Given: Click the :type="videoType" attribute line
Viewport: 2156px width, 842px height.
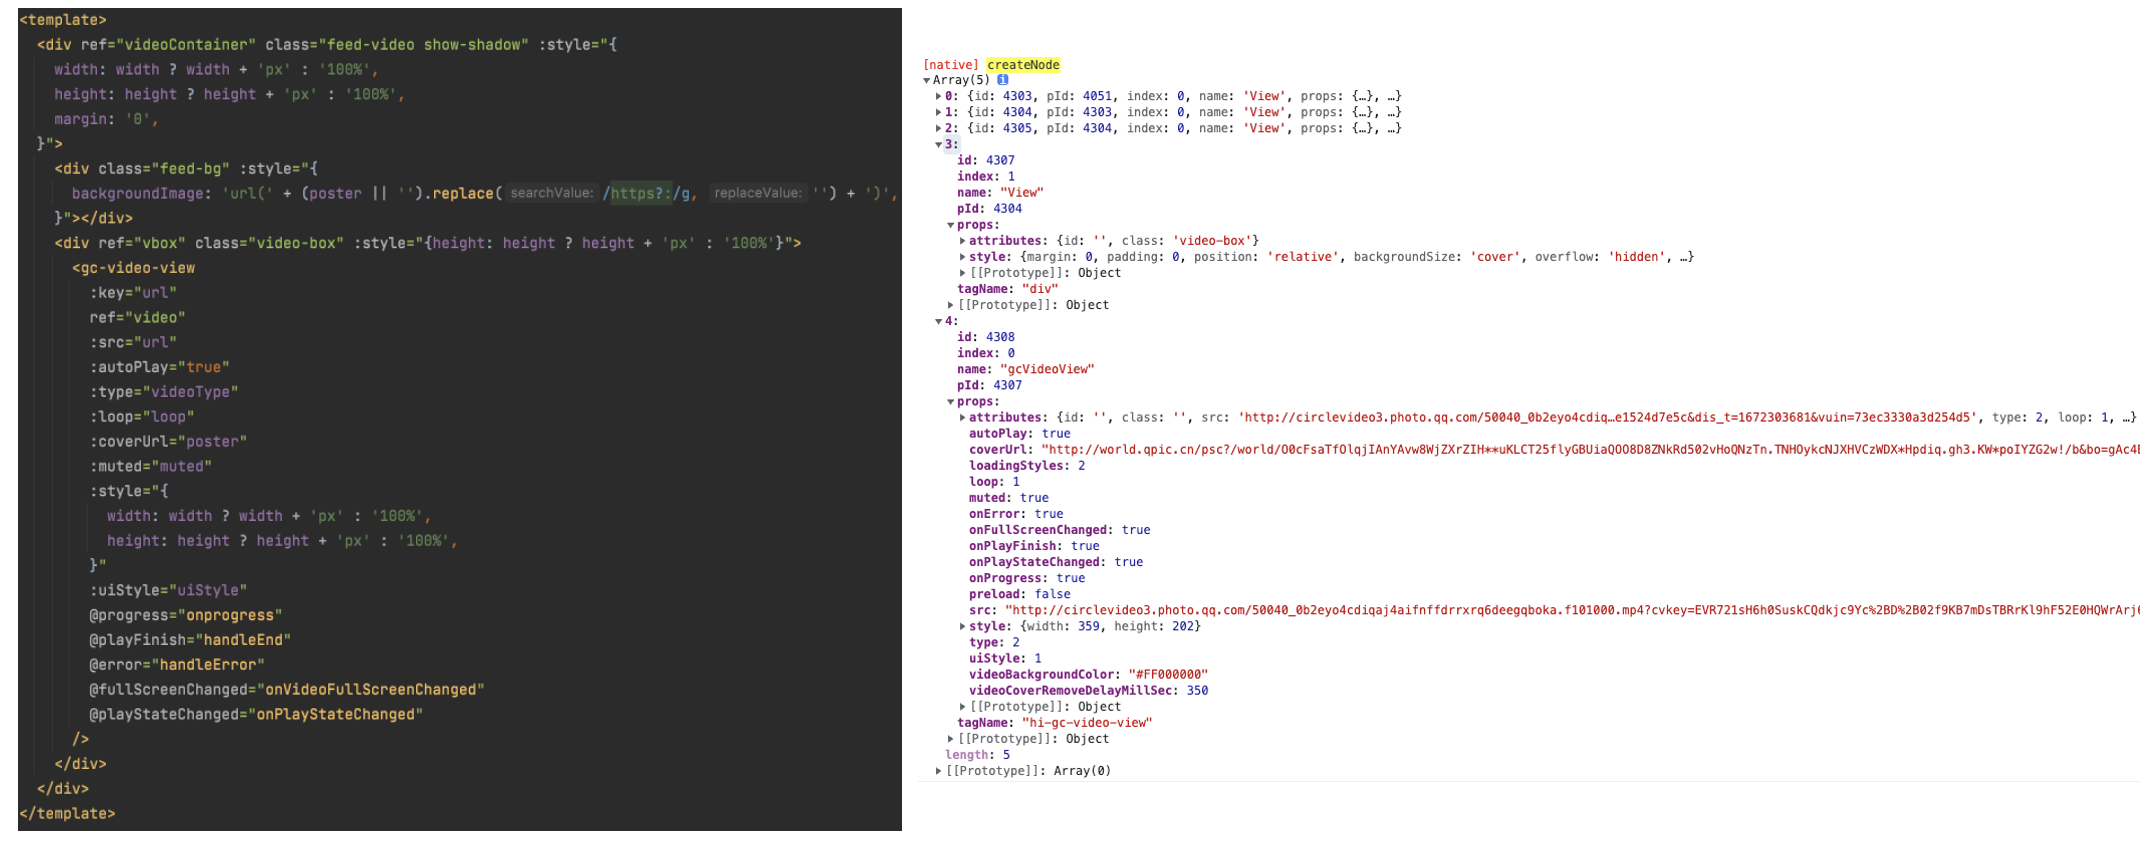Looking at the screenshot, I should pyautogui.click(x=164, y=392).
